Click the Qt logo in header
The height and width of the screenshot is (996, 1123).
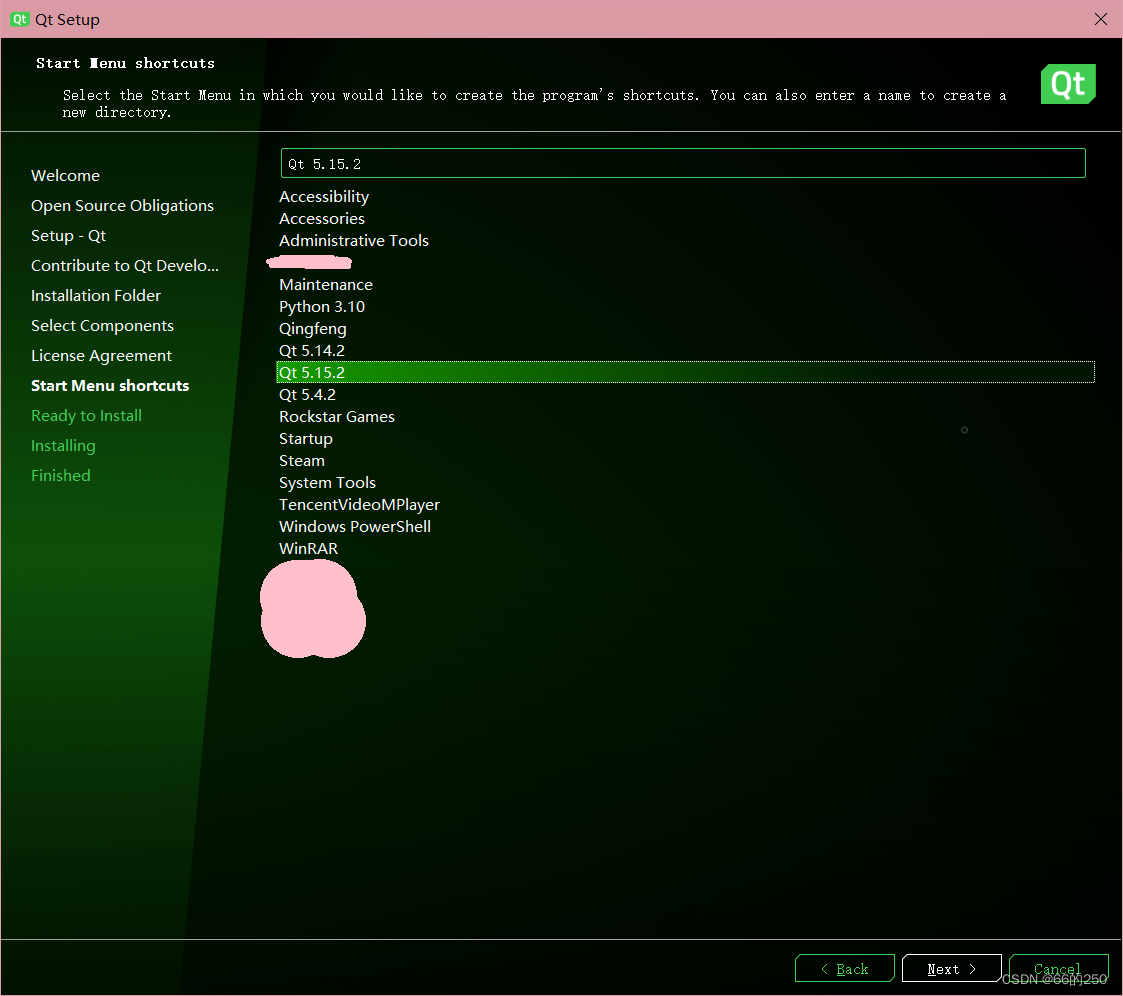1068,84
